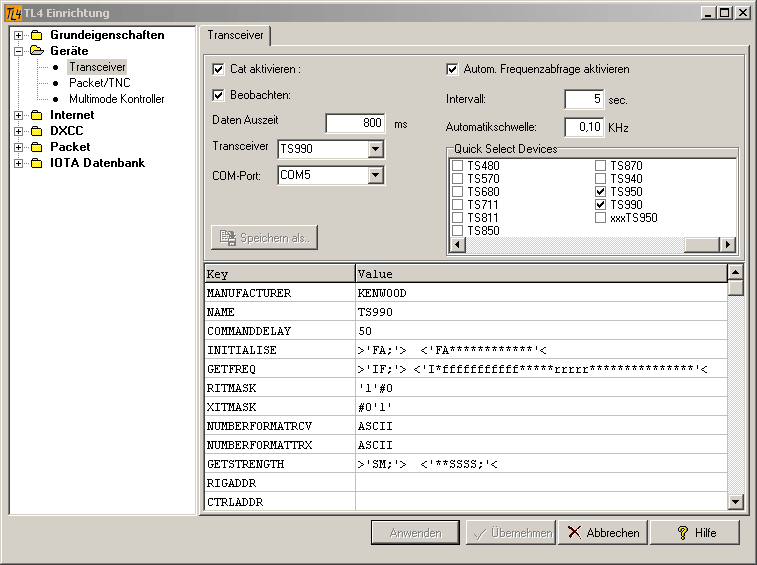Click the NAME value TS990 cell
Viewport: 757px width, 565px height.
click(x=541, y=312)
